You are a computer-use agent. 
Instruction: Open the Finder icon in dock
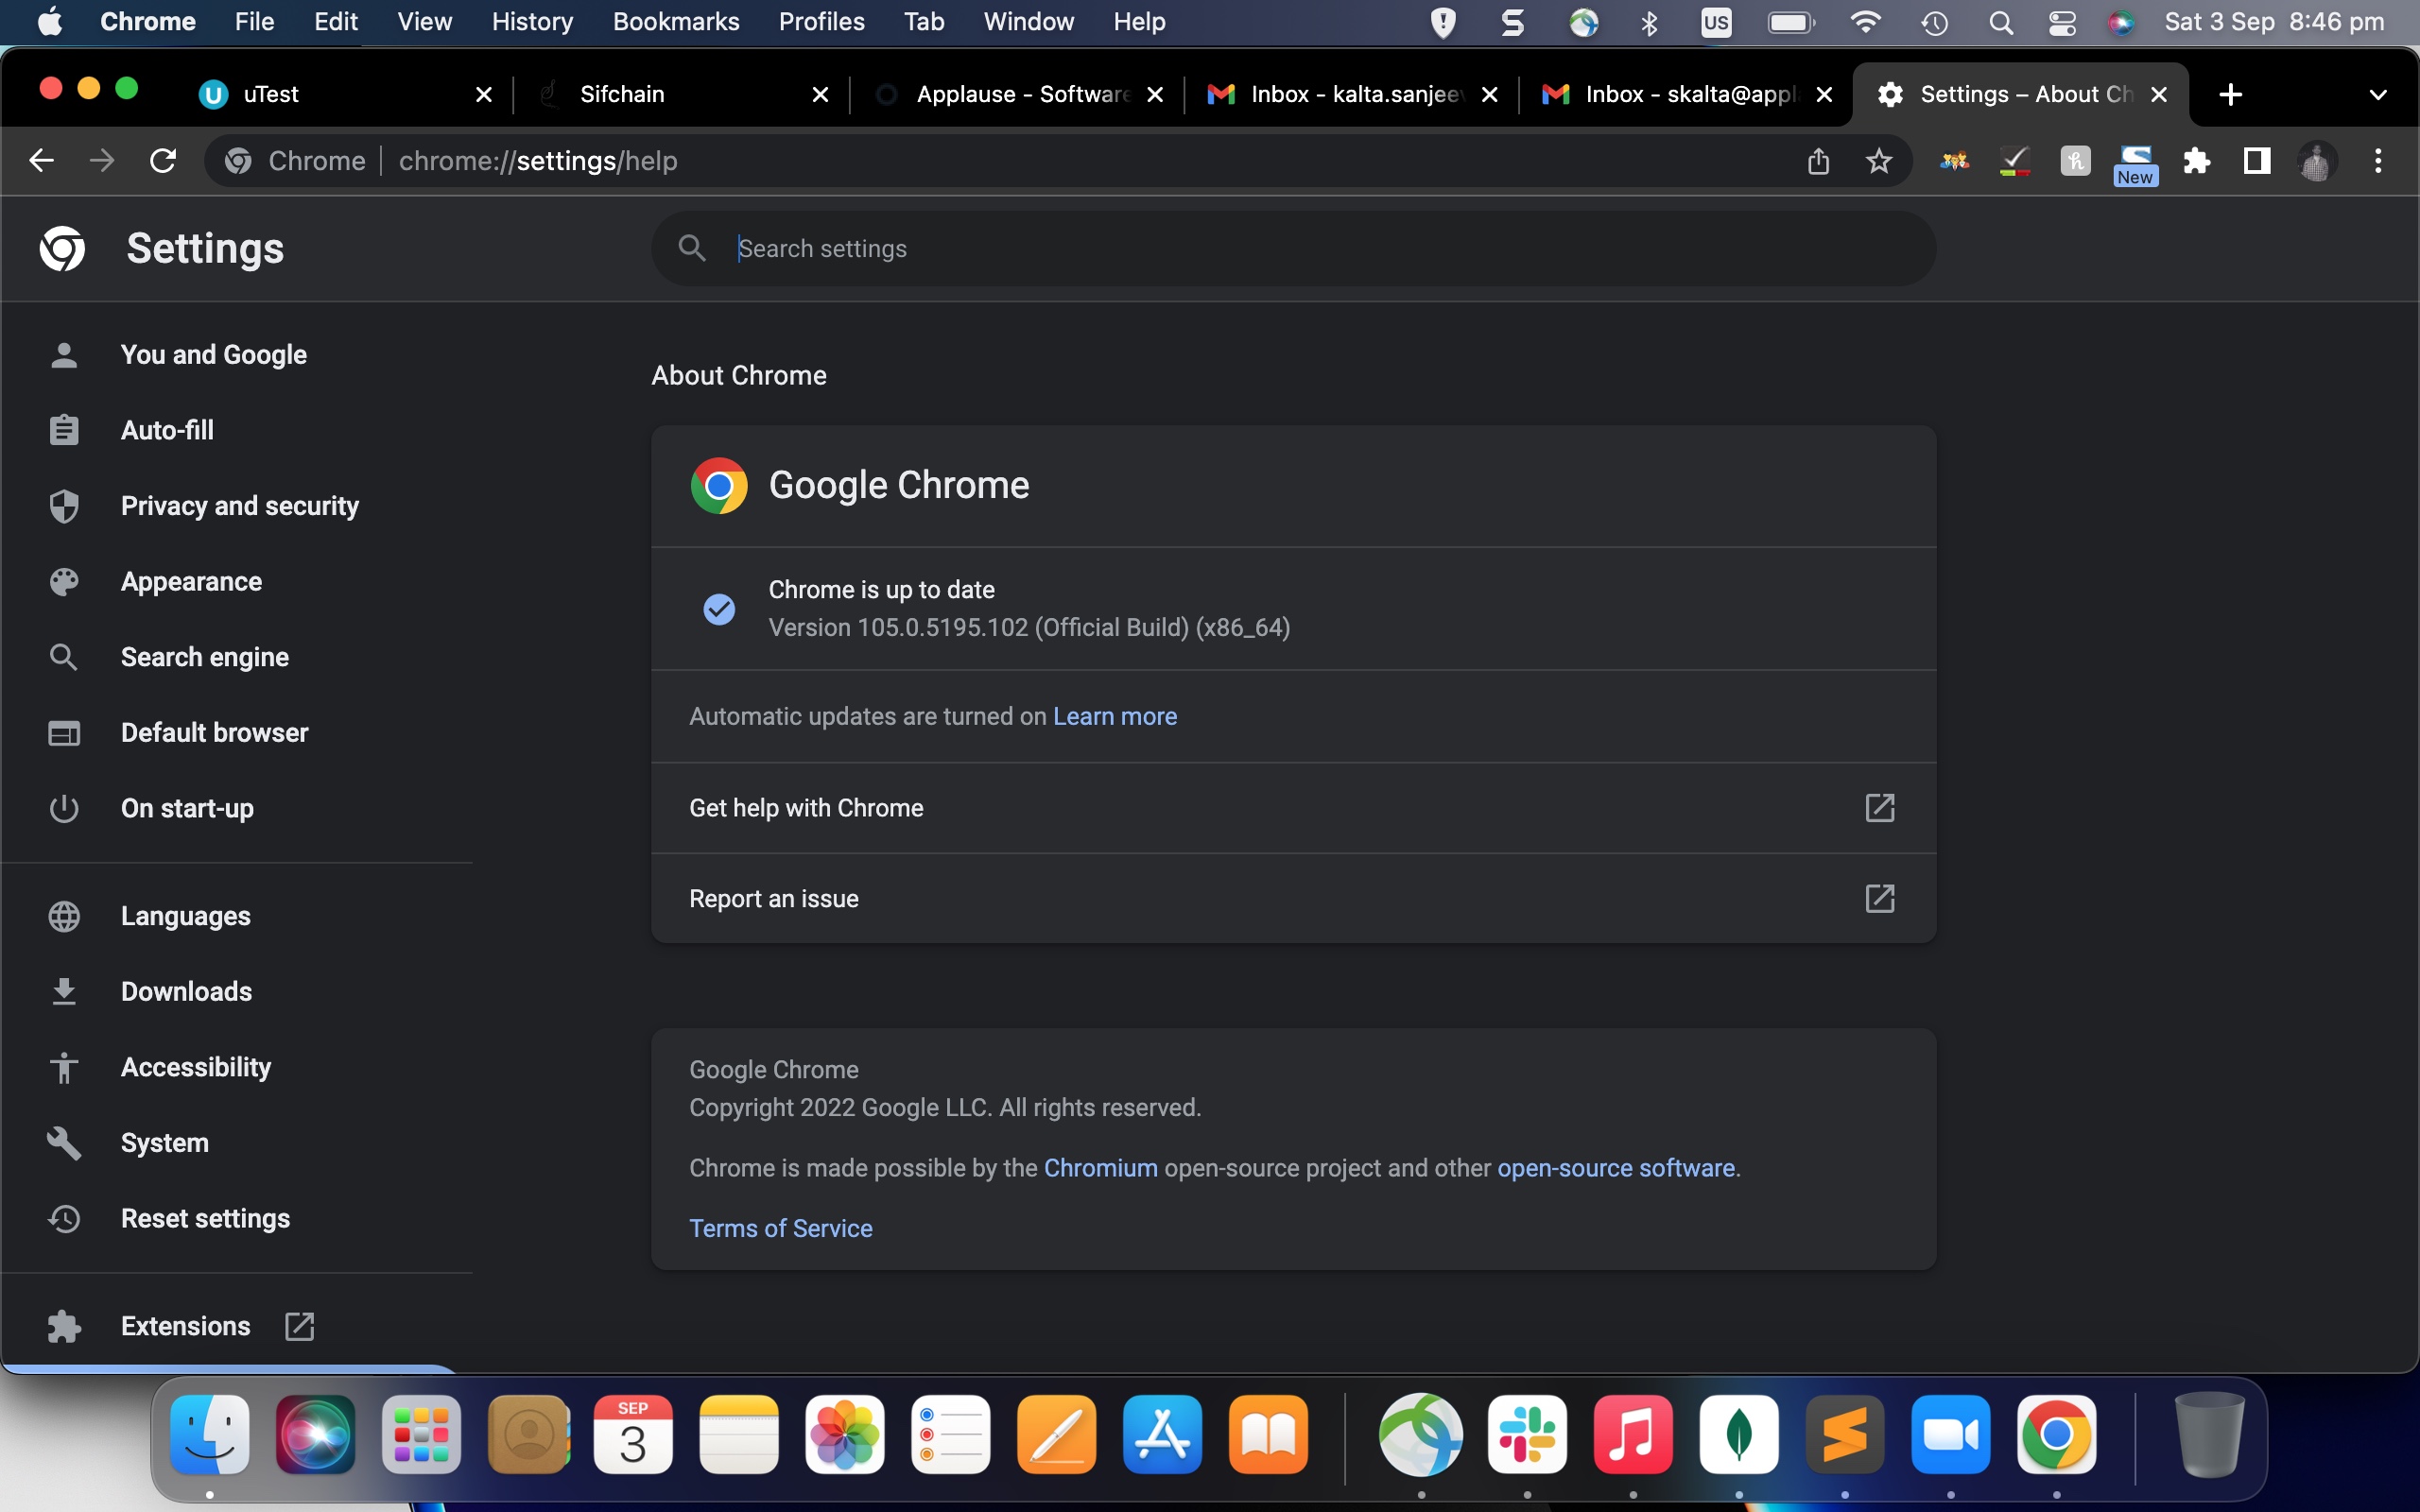click(x=207, y=1435)
